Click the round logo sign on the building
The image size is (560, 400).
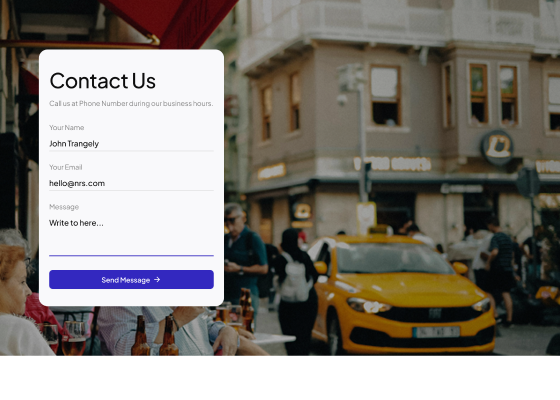(x=497, y=147)
